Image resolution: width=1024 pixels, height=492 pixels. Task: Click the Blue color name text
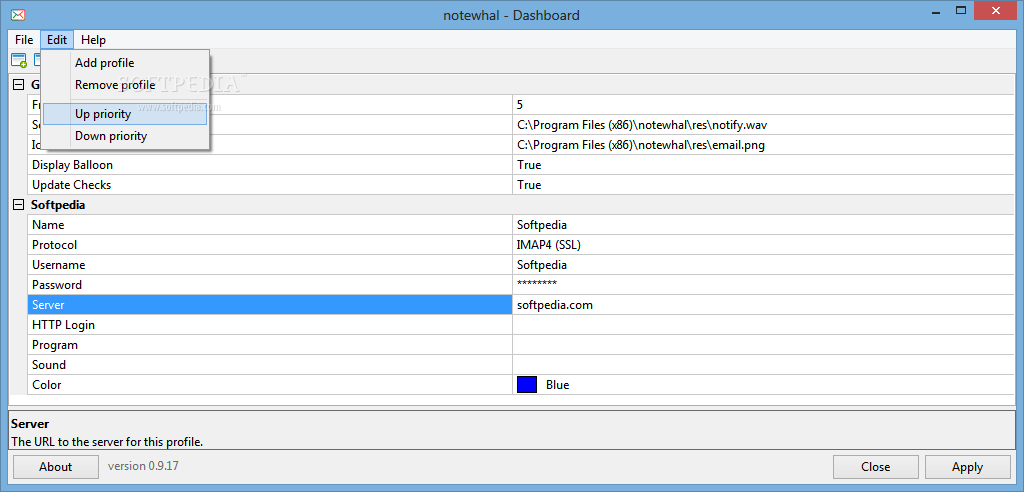click(558, 385)
